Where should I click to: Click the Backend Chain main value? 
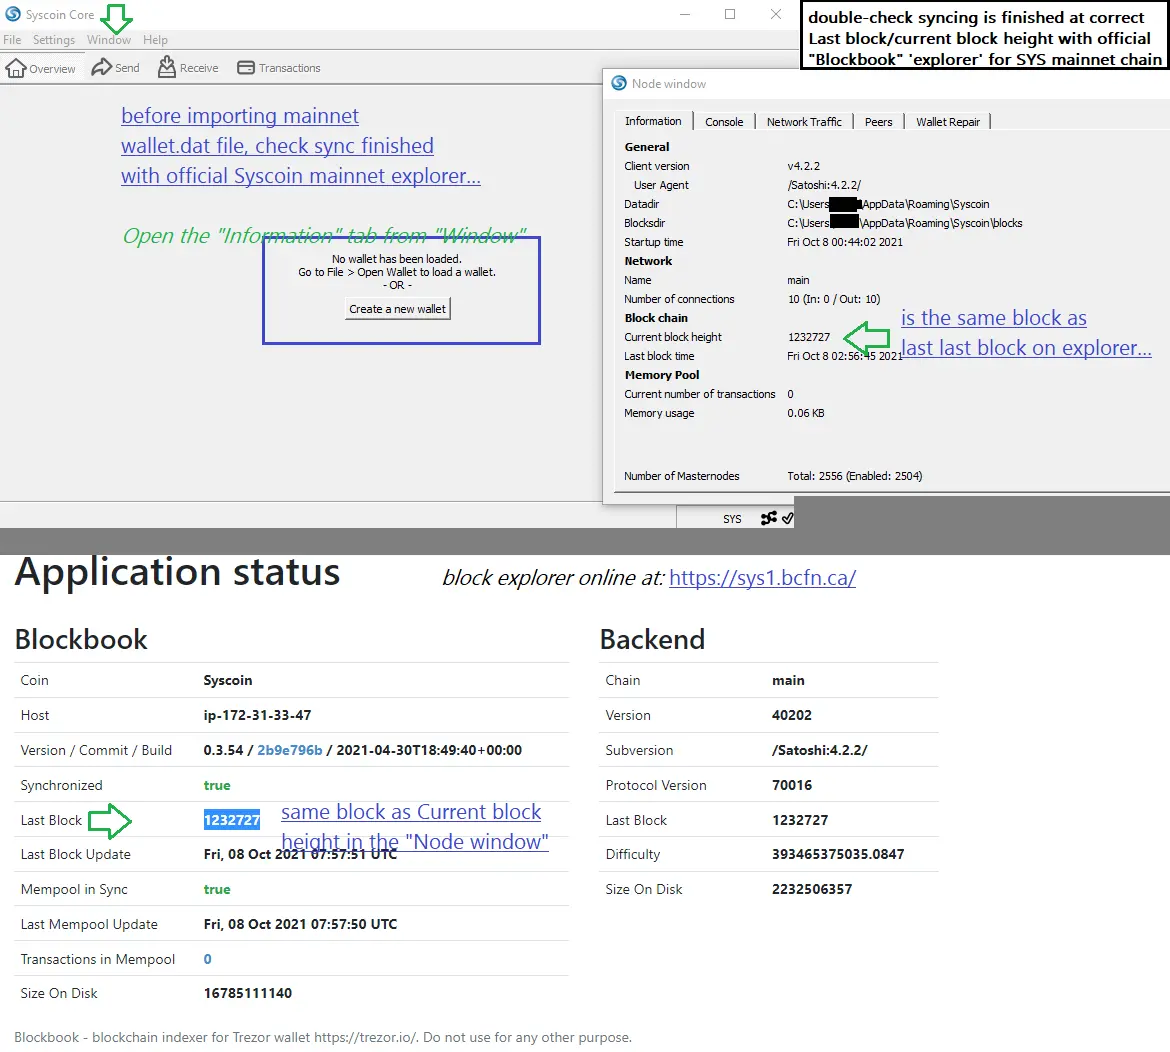[x=788, y=680]
